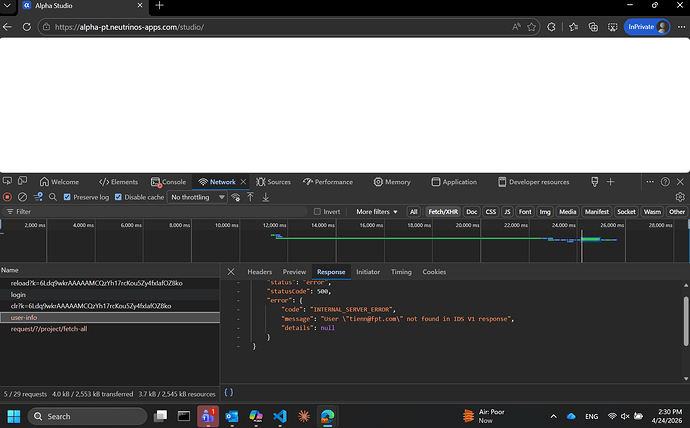The height and width of the screenshot is (428, 690).
Task: Open network conditions wifi icon
Action: pyautogui.click(x=236, y=197)
